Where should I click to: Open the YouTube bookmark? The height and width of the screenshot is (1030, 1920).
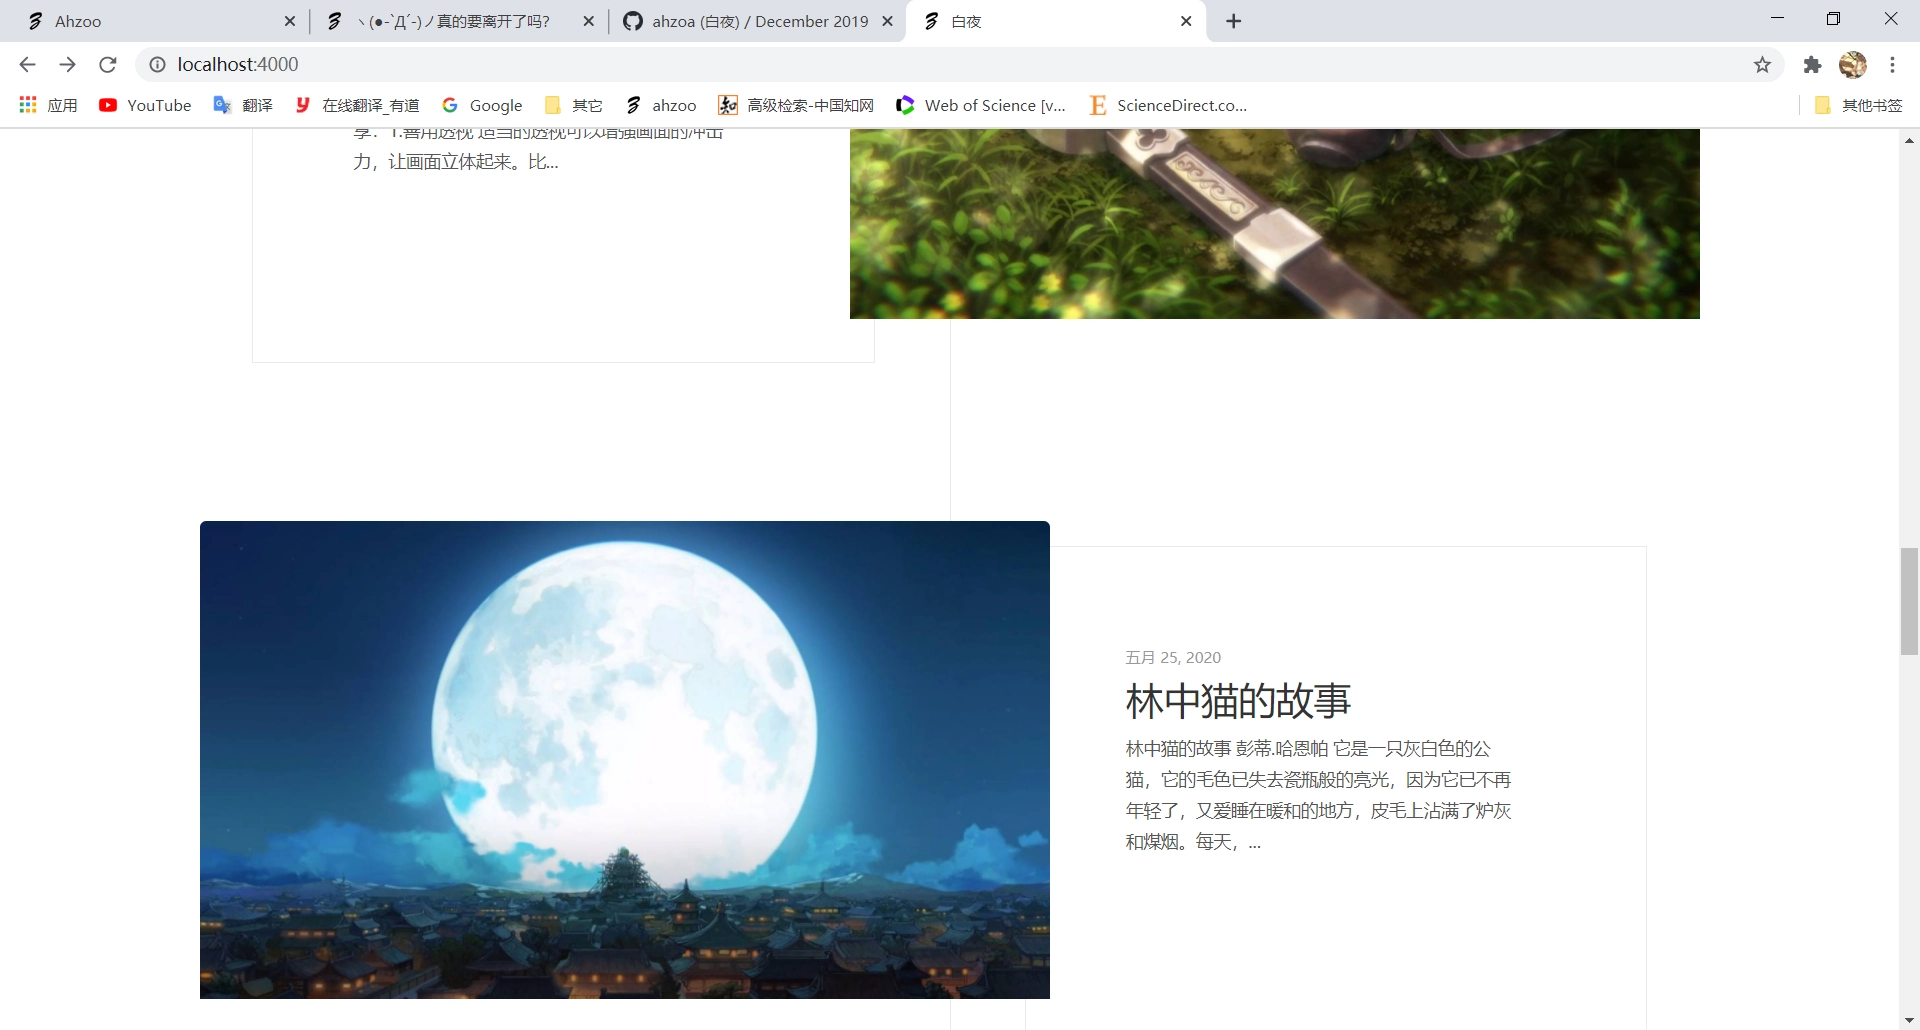[145, 105]
